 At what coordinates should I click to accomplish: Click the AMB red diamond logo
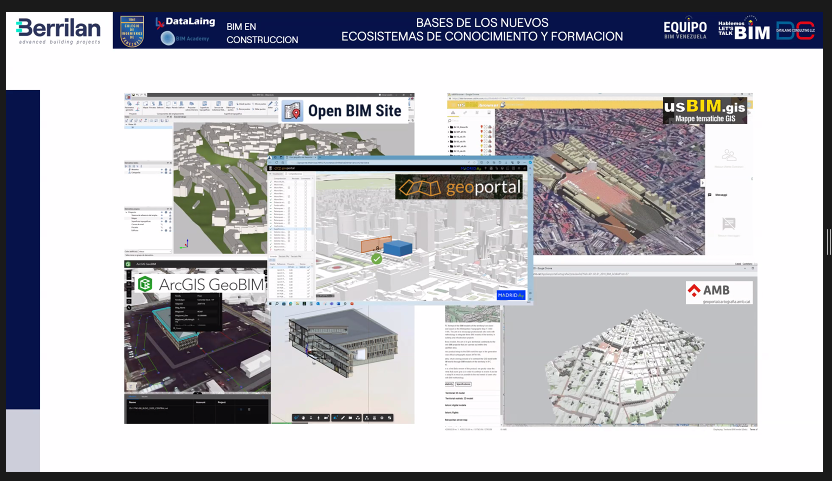[x=694, y=290]
